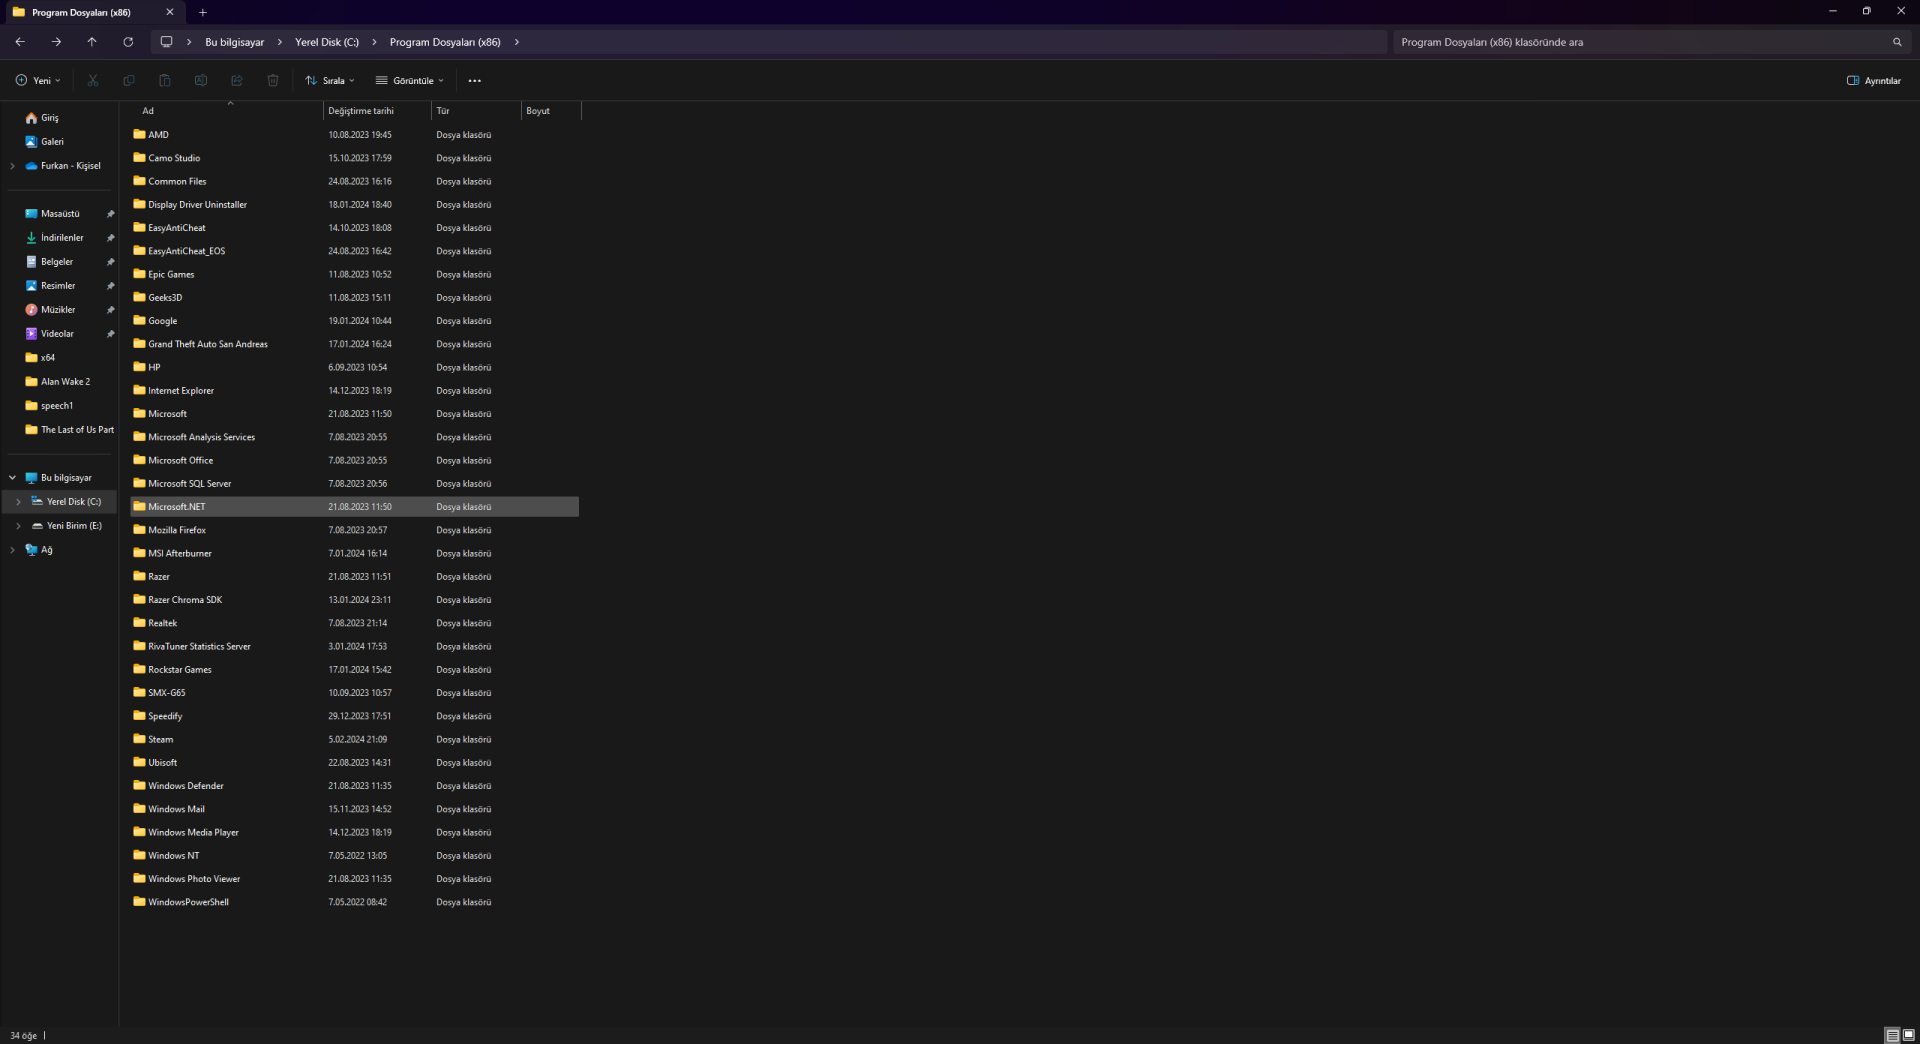
Task: Open a new tab with plus button
Action: click(x=203, y=12)
